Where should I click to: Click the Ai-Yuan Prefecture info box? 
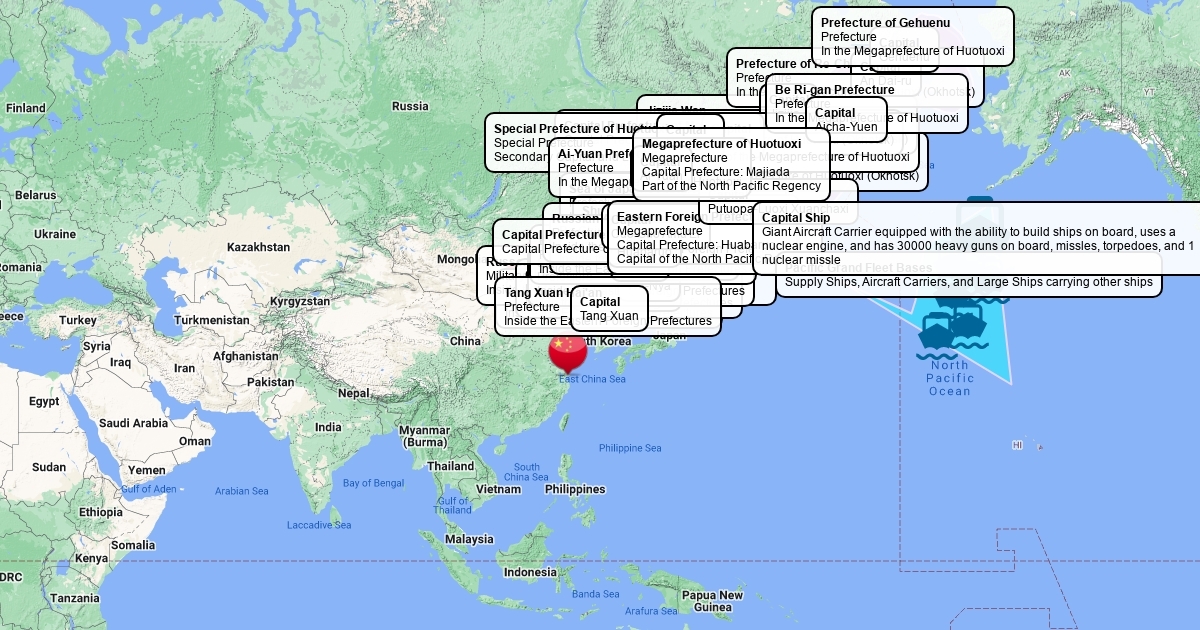590,167
